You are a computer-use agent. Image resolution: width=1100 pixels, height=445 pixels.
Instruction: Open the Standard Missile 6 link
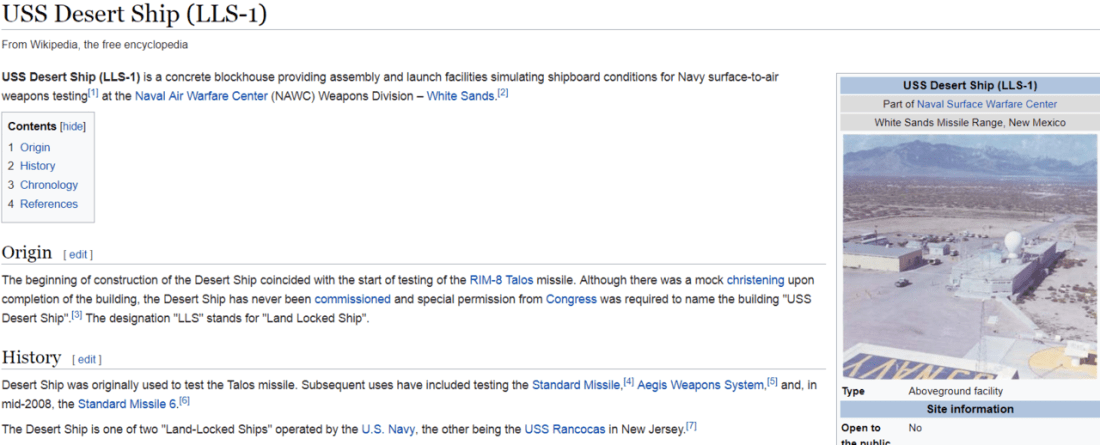pyautogui.click(x=127, y=404)
